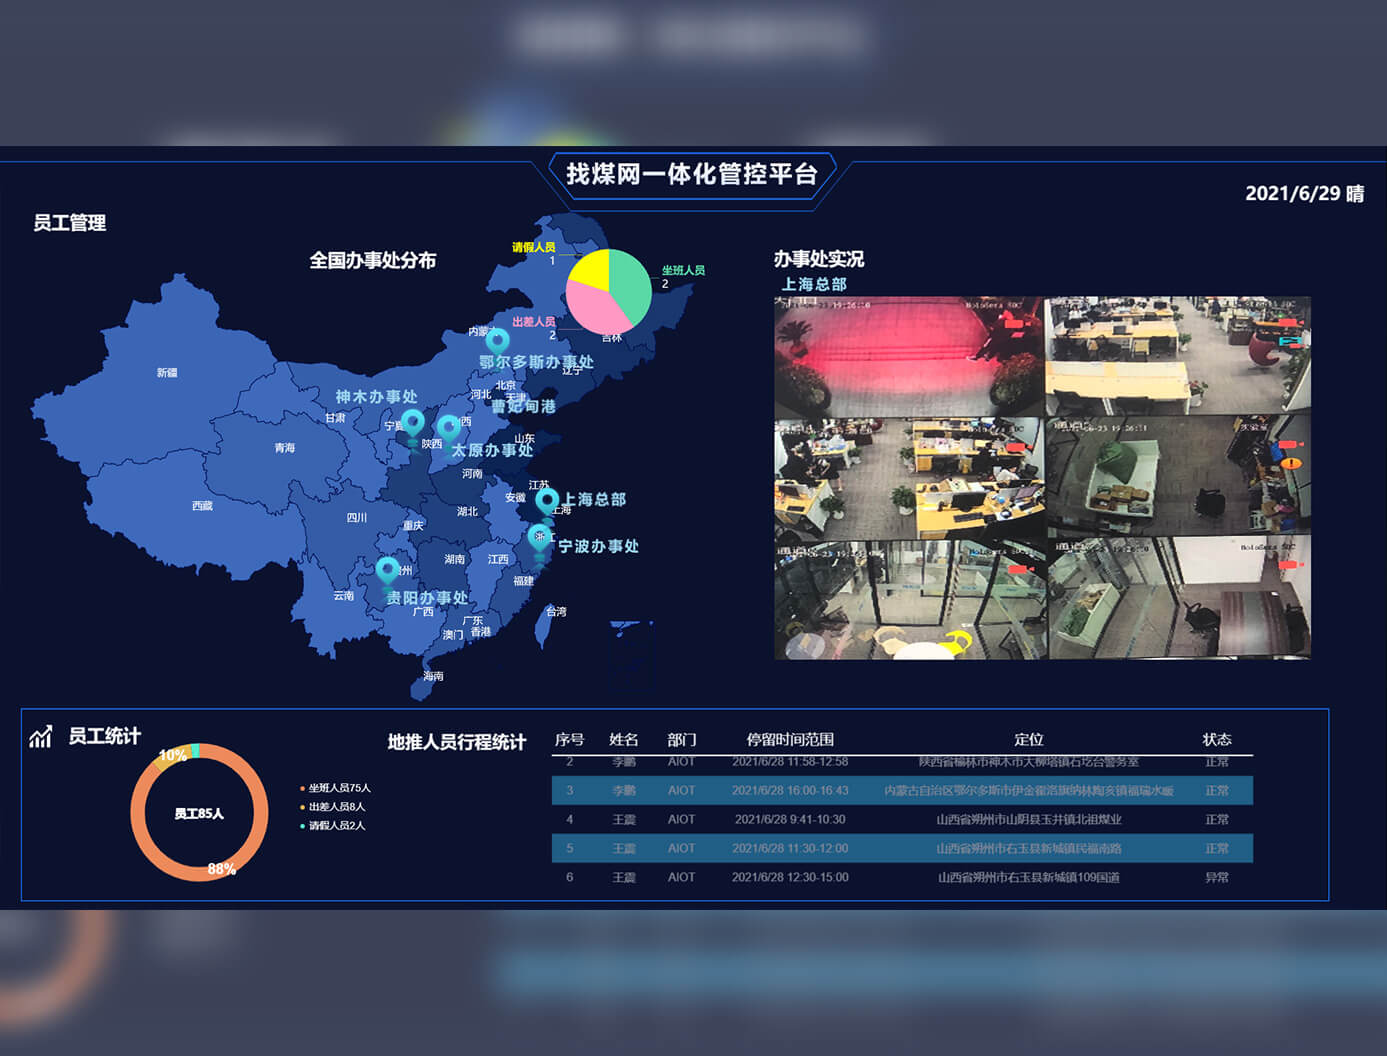Open the 上海总部 link above the camera grid
The image size is (1387, 1056).
coord(815,284)
